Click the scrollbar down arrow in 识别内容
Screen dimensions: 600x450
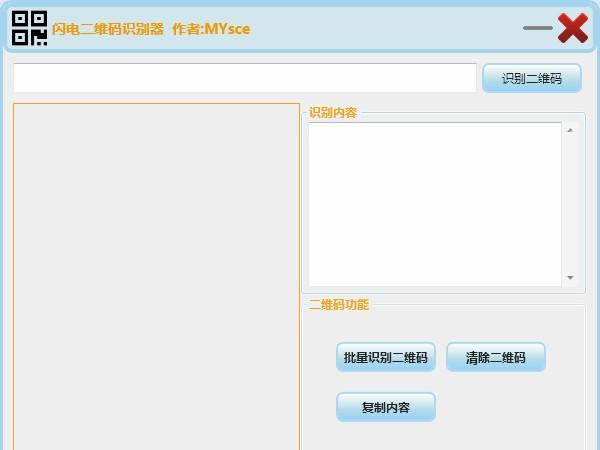[x=570, y=277]
